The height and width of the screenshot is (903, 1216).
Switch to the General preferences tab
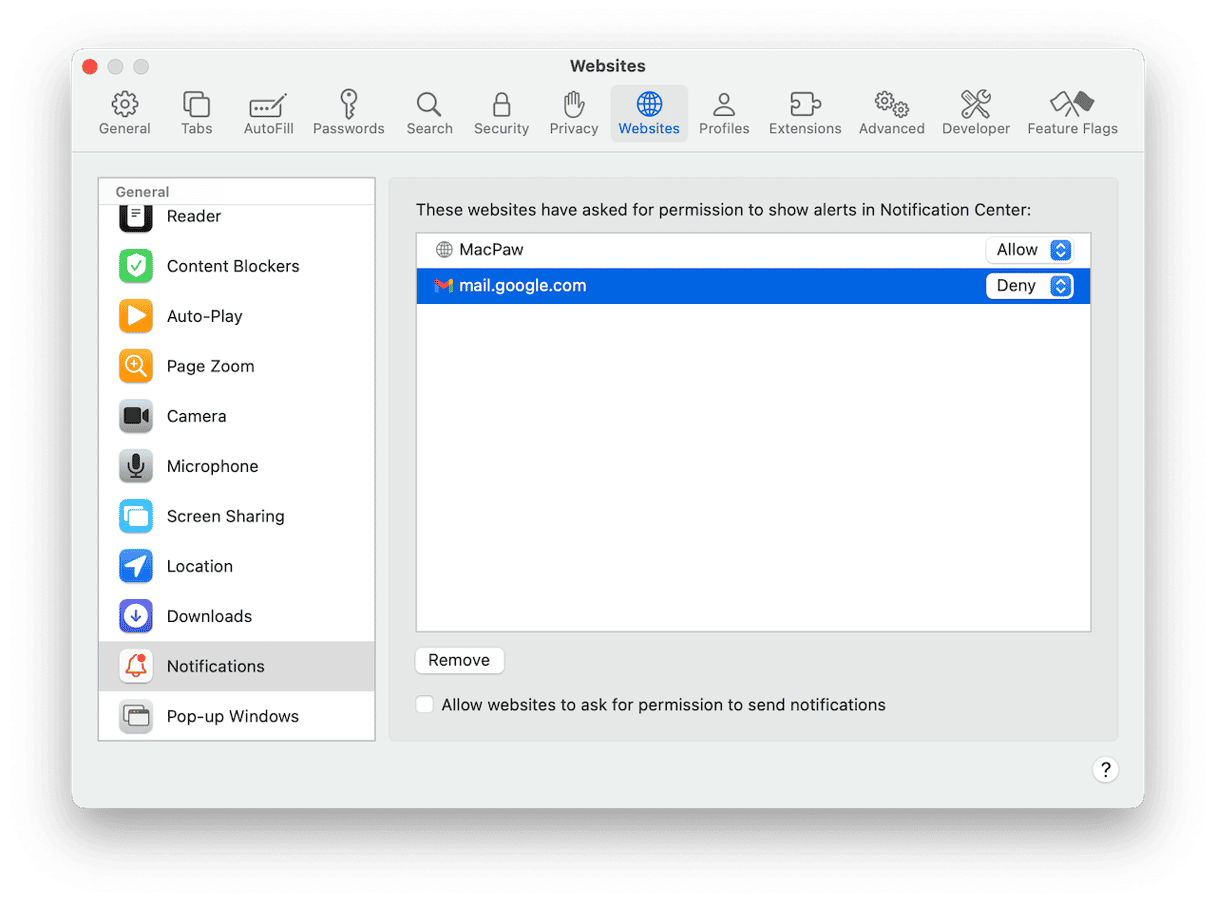coord(125,113)
